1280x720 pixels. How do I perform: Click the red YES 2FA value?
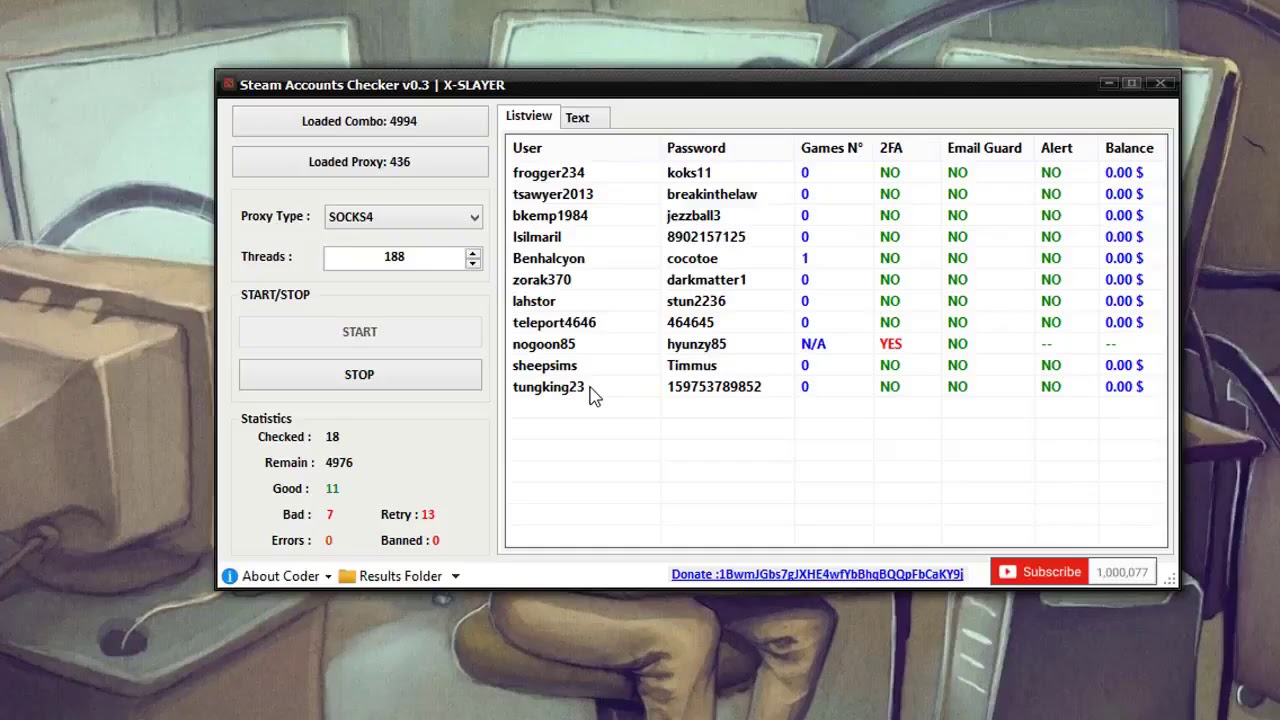[x=891, y=344]
